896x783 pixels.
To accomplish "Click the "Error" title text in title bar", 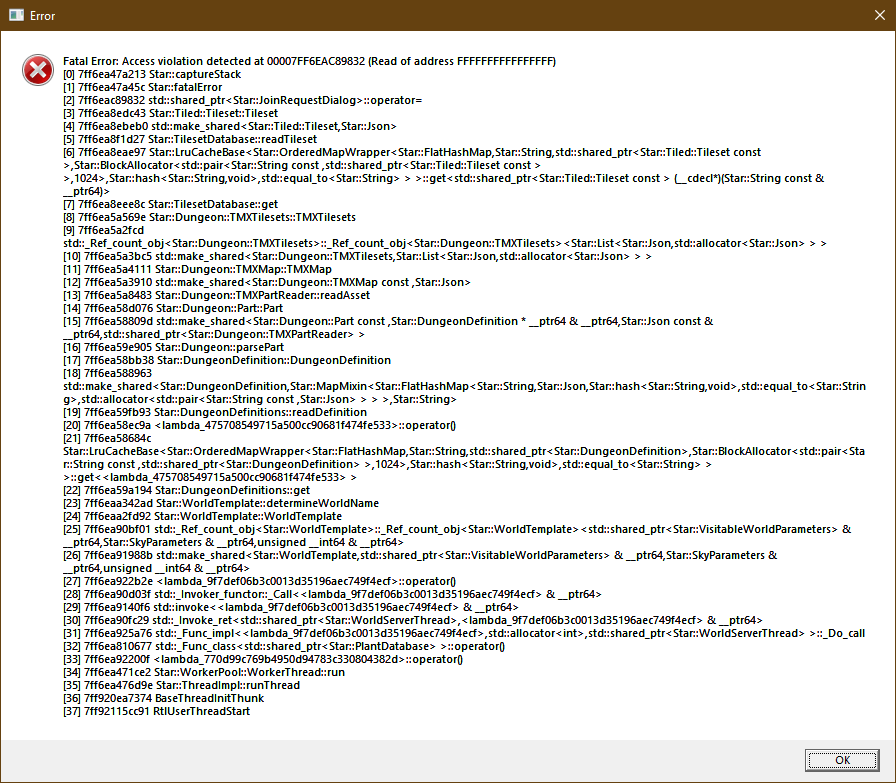I will [x=42, y=16].
